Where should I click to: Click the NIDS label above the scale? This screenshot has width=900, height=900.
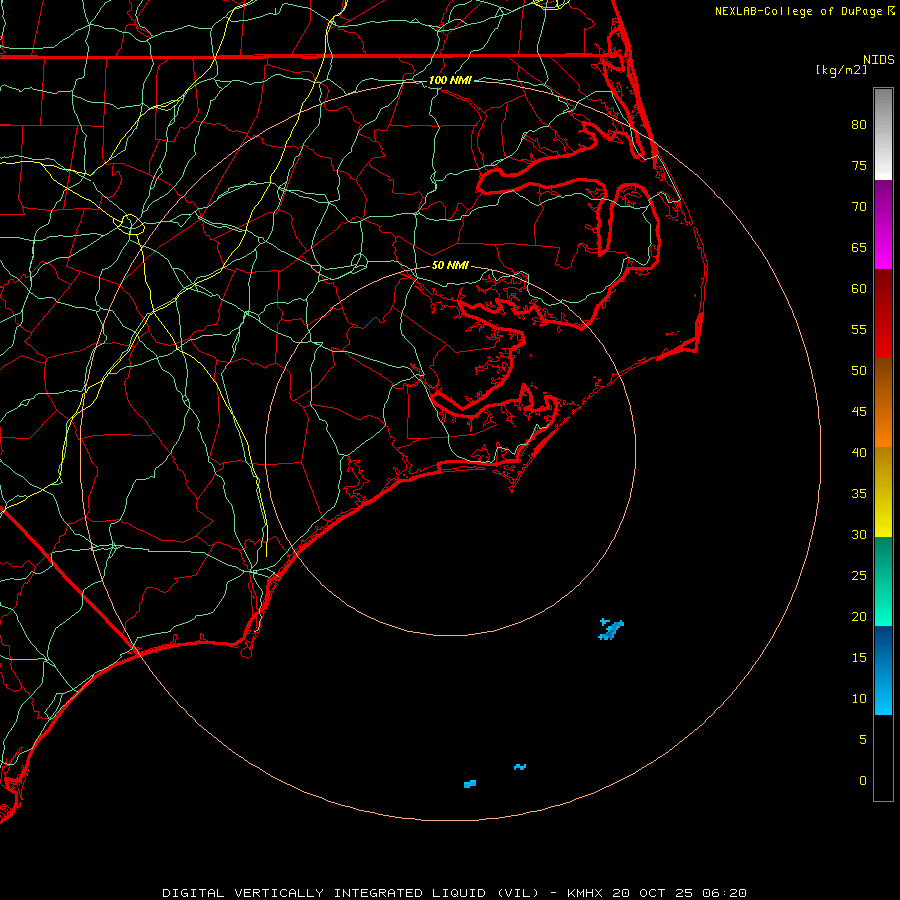coord(879,59)
